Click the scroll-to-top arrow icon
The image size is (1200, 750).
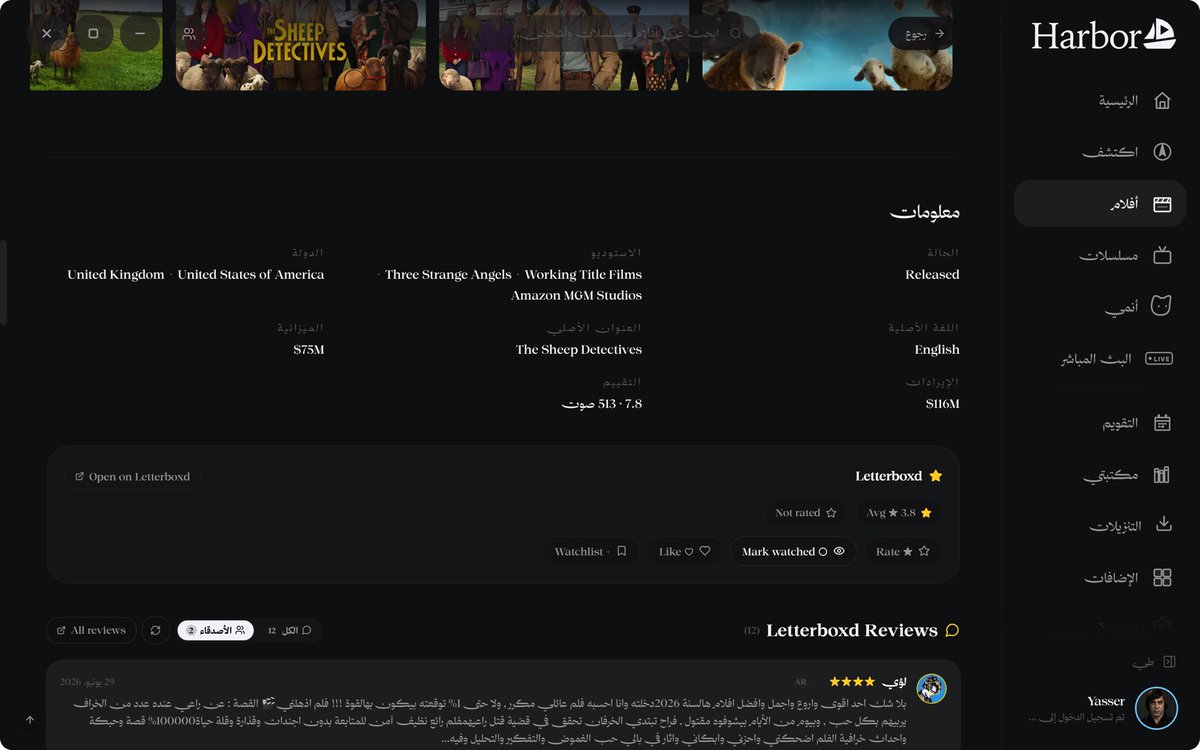pyautogui.click(x=30, y=719)
